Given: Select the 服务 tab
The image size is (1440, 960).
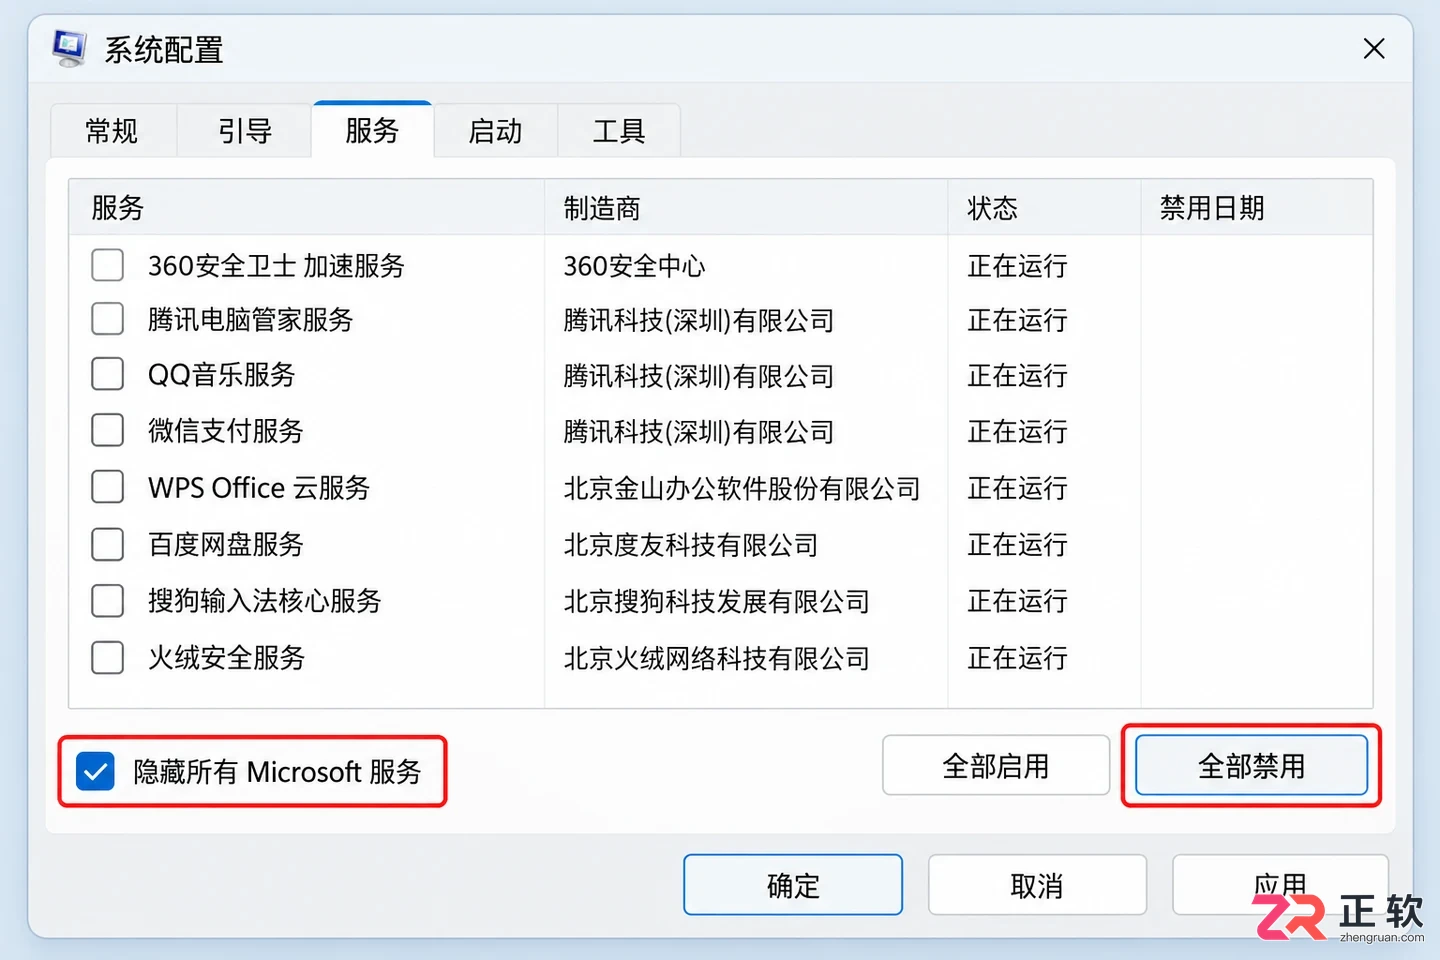Looking at the screenshot, I should pyautogui.click(x=372, y=130).
